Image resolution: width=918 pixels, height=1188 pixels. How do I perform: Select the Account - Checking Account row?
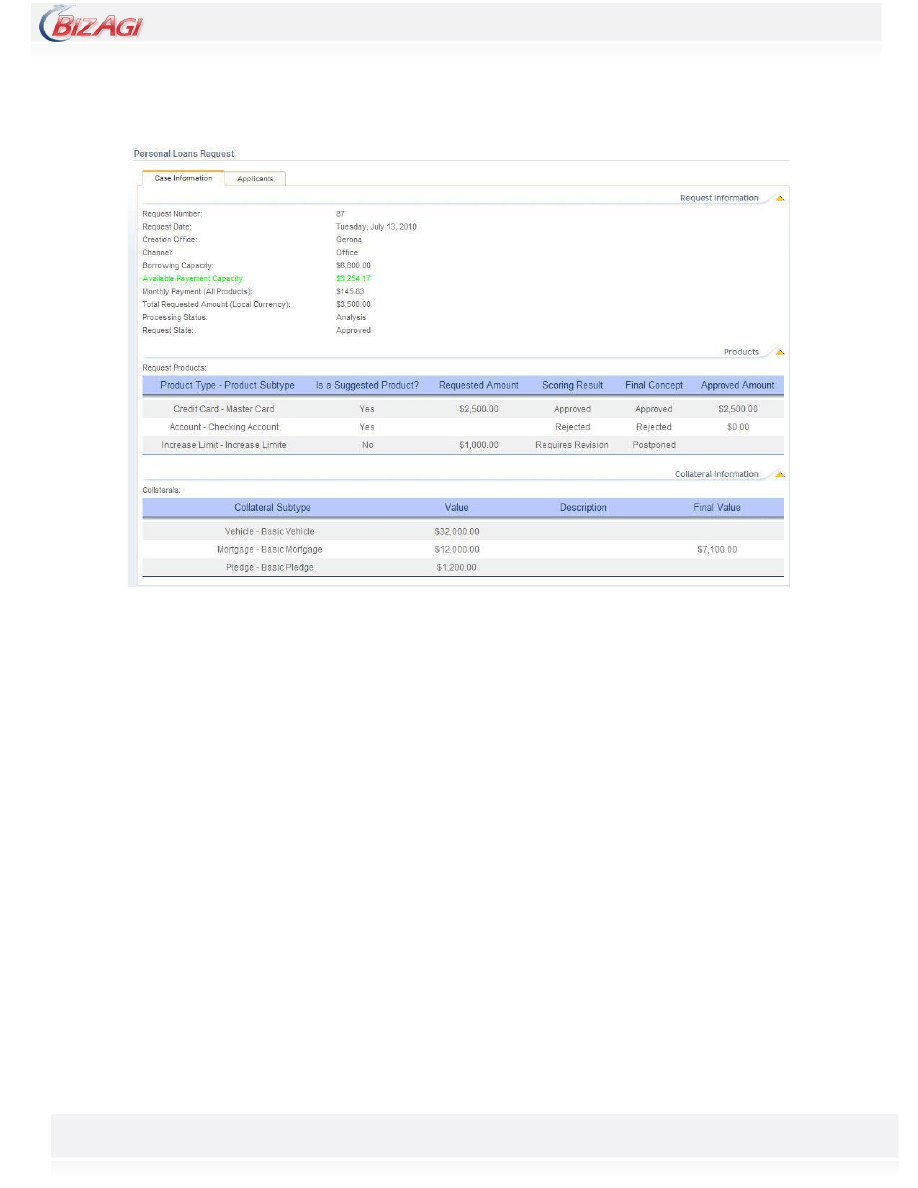(224, 427)
